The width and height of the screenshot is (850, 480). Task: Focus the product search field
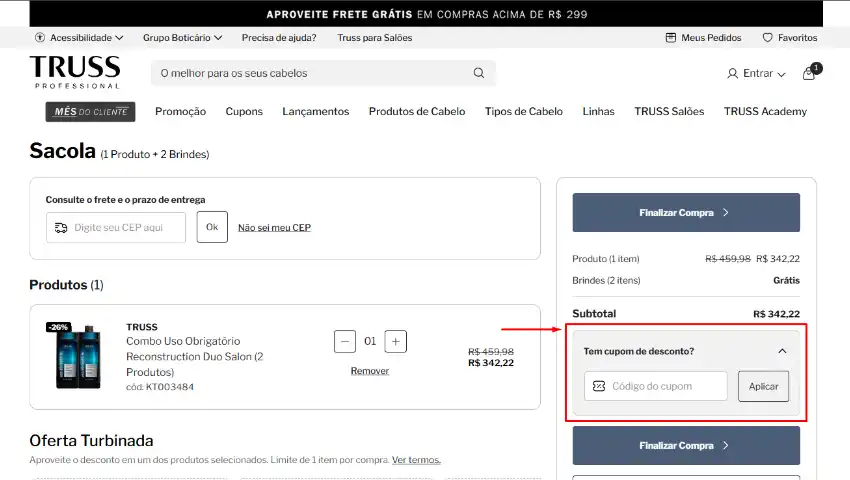click(323, 73)
